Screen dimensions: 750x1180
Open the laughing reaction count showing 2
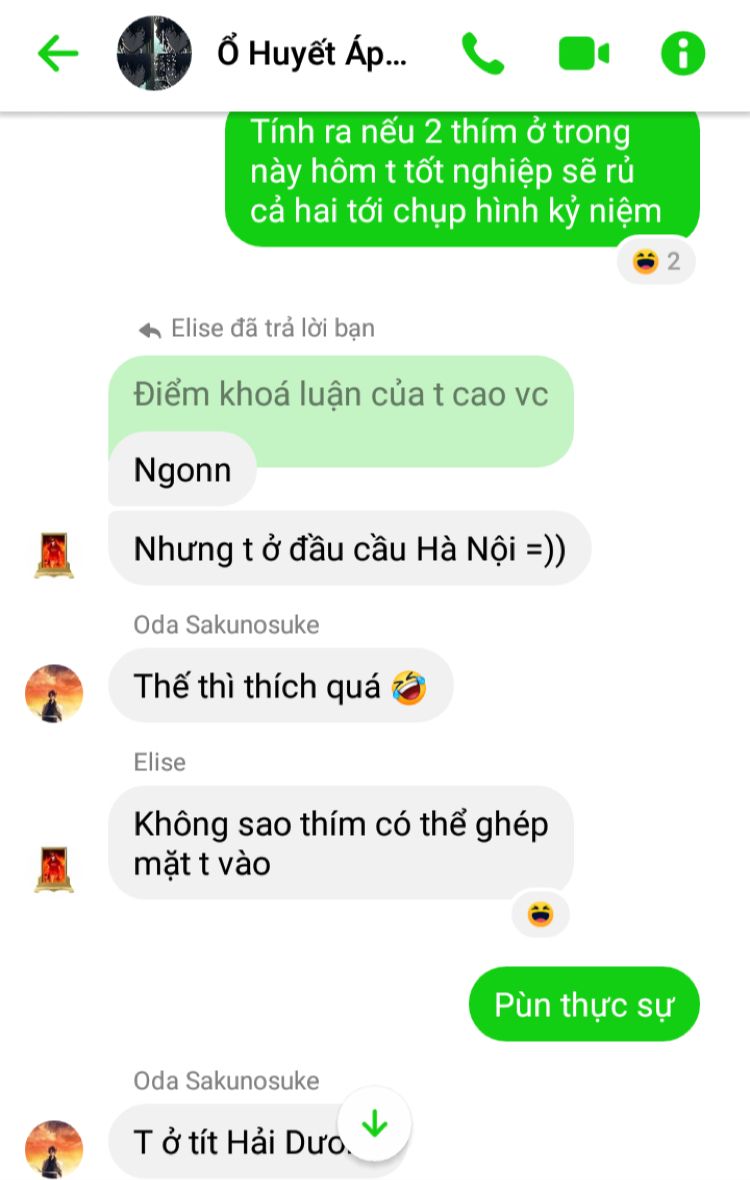[x=657, y=261]
